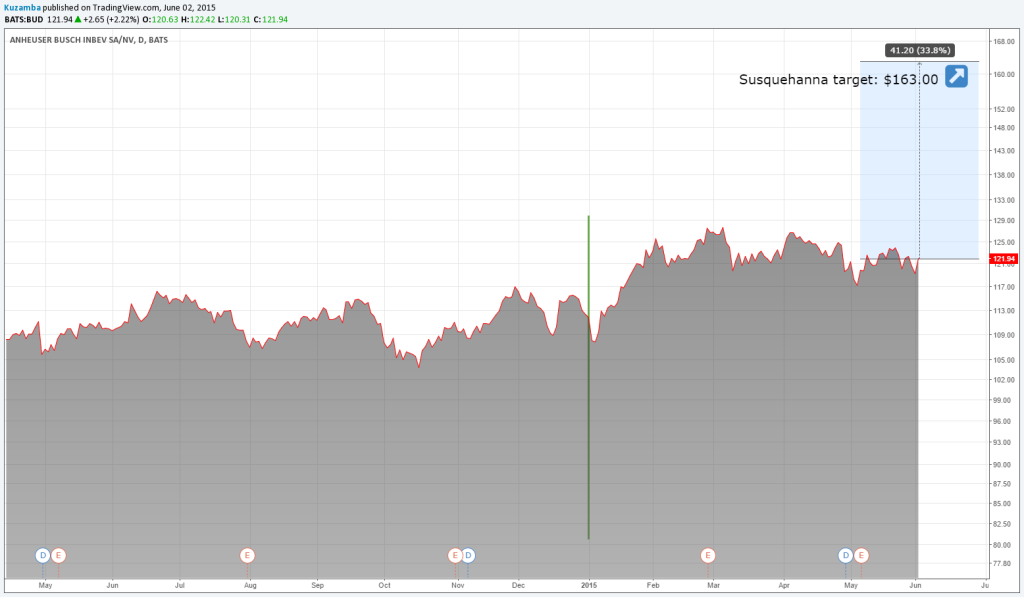Click the 99.00 price axis label
This screenshot has height=597, width=1024.
[x=1004, y=400]
